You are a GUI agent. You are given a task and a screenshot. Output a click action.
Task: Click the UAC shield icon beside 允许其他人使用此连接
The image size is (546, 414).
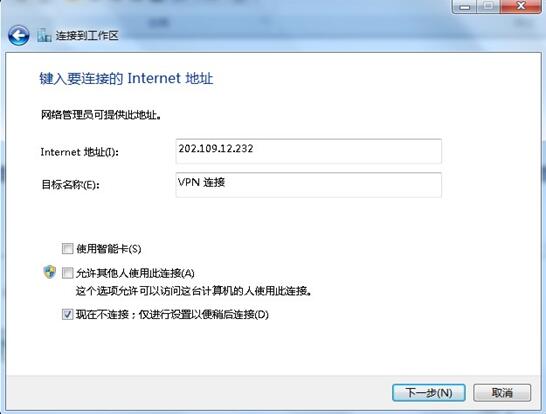tap(50, 272)
